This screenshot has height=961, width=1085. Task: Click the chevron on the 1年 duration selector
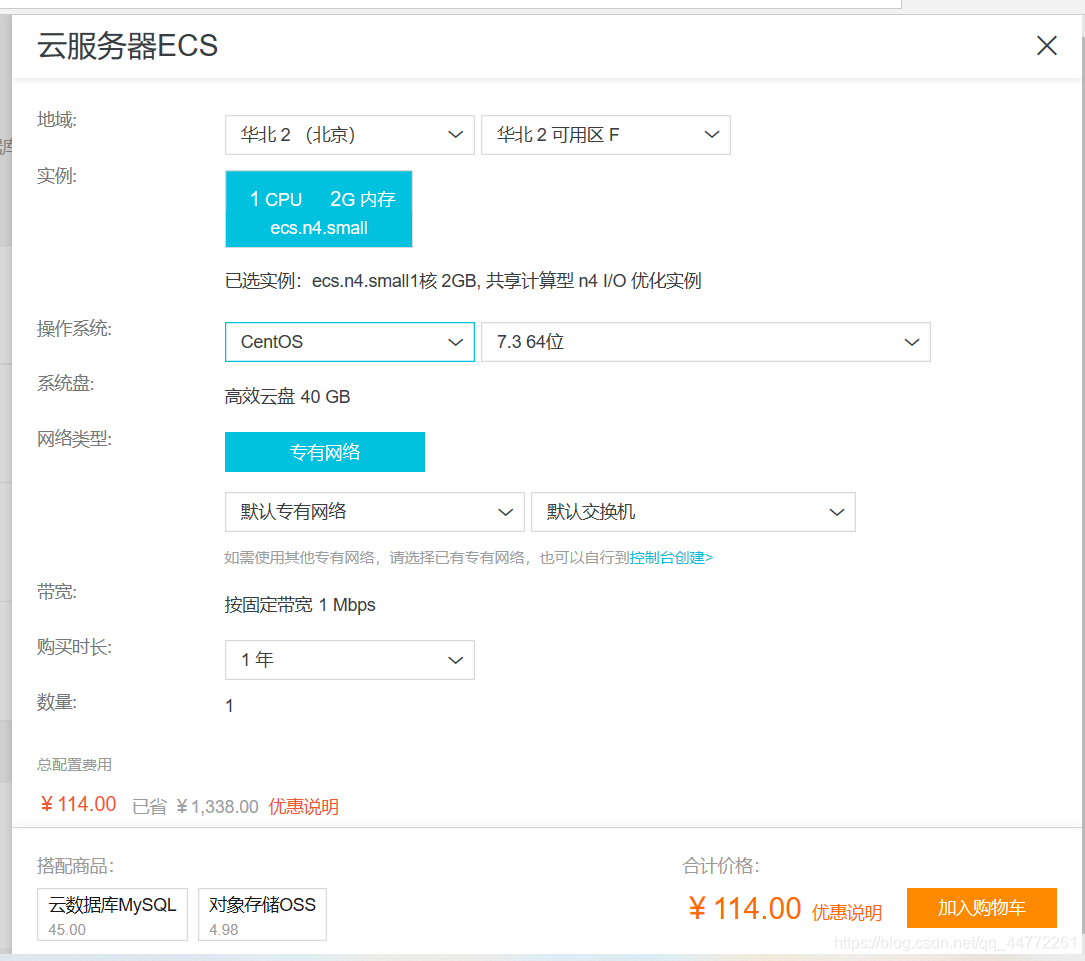[456, 660]
